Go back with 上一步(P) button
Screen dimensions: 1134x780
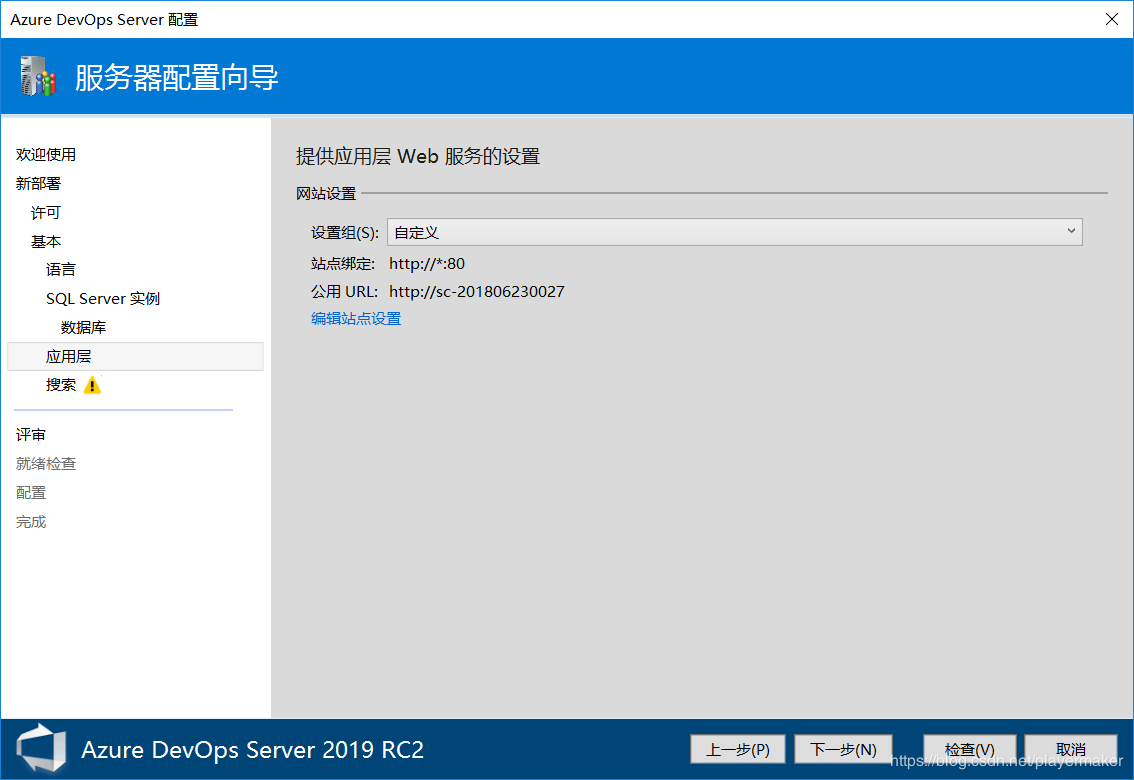click(738, 749)
